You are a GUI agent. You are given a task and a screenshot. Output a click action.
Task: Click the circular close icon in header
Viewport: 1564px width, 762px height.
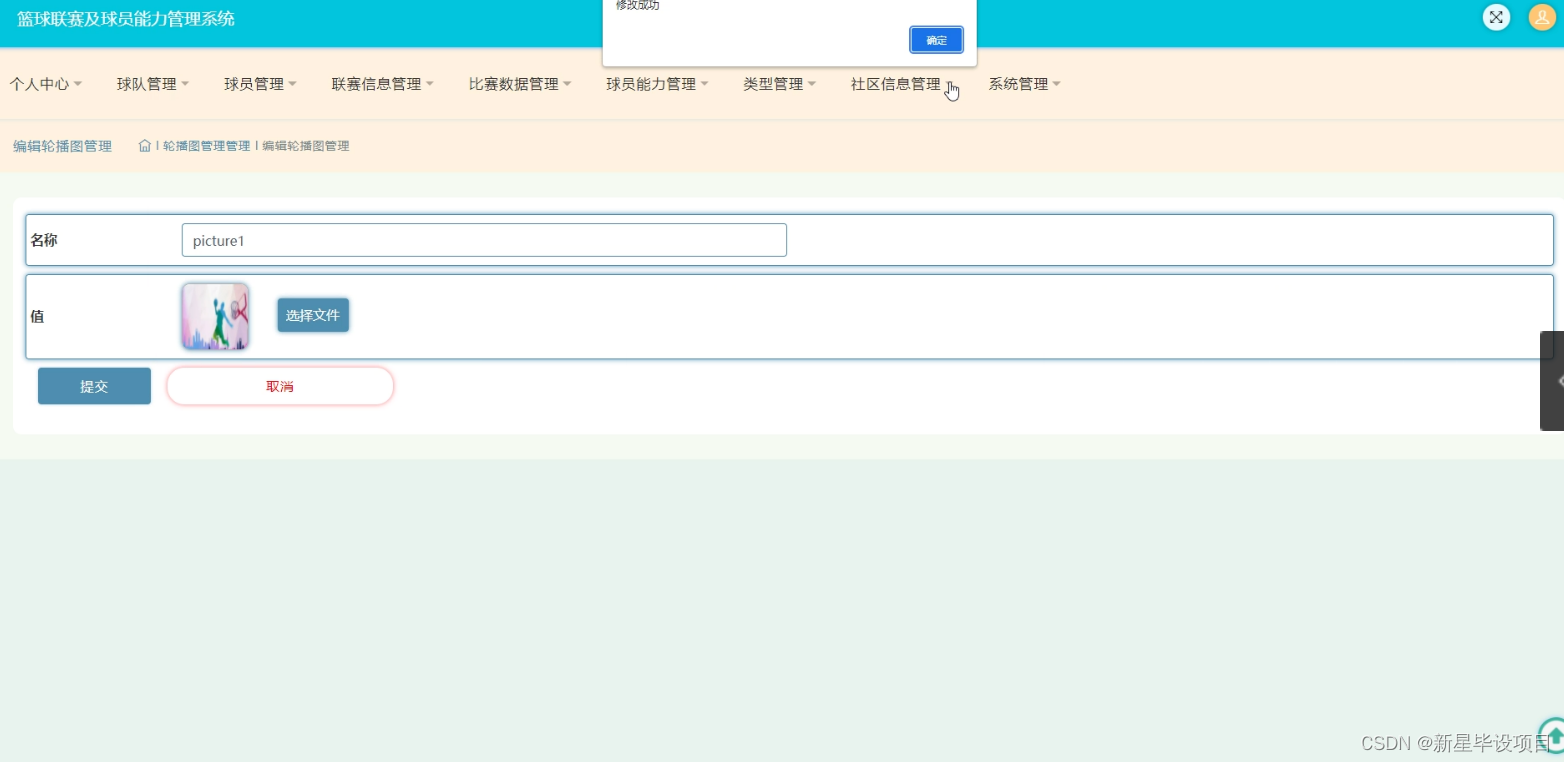pyautogui.click(x=1496, y=17)
